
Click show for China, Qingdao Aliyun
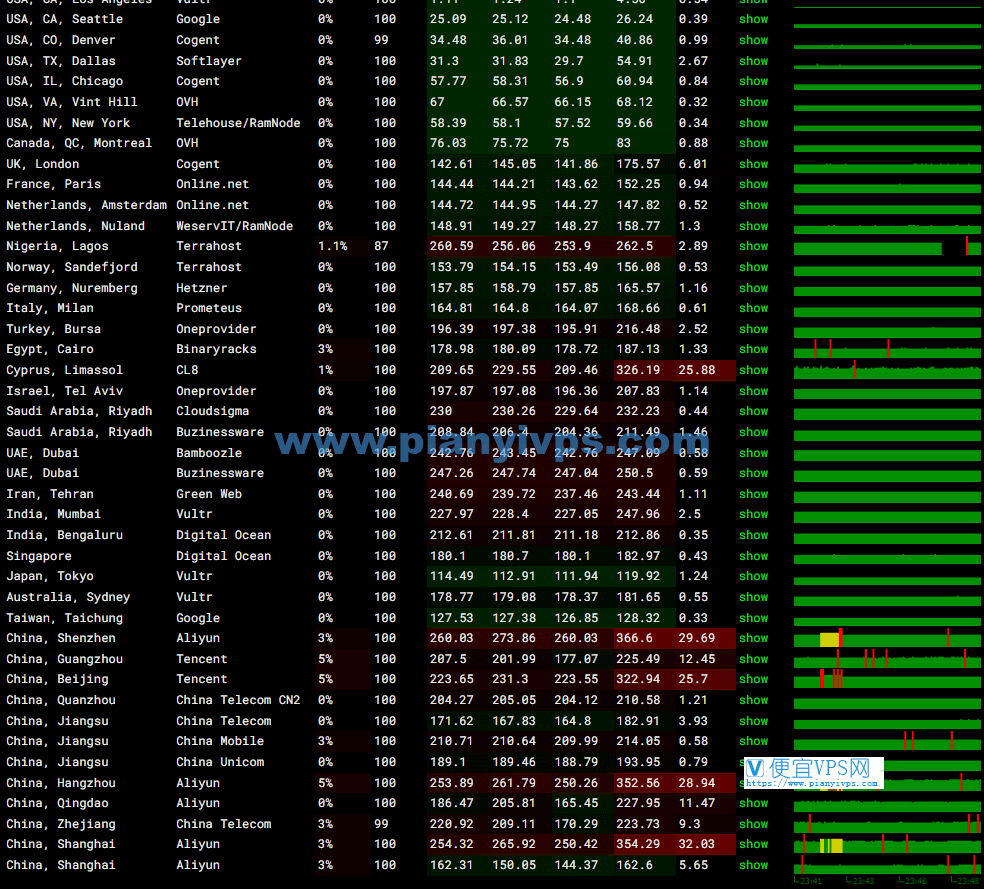pos(753,803)
